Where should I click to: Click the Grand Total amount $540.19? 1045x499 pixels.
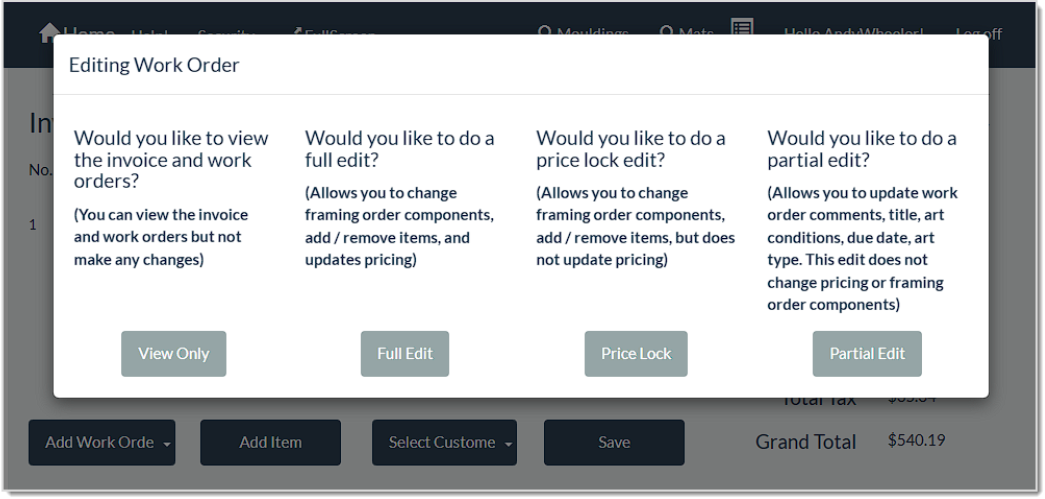click(x=916, y=440)
